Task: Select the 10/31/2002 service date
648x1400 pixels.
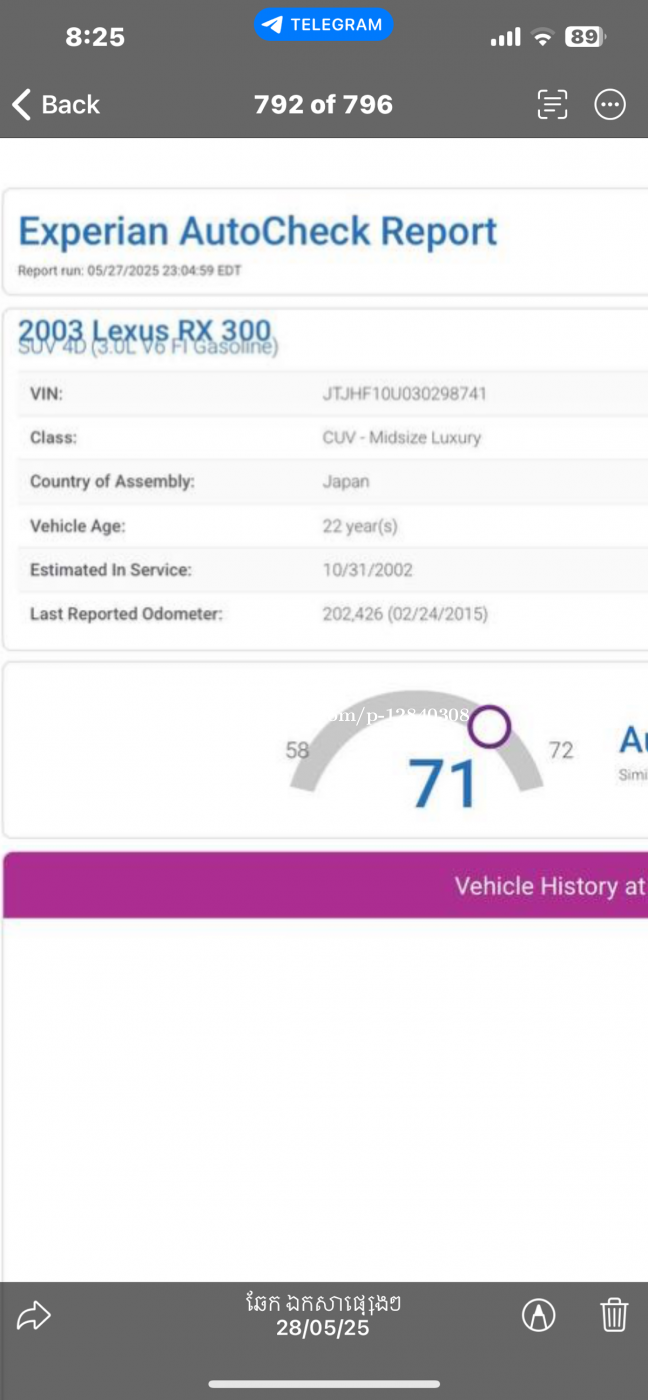Action: pyautogui.click(x=367, y=569)
